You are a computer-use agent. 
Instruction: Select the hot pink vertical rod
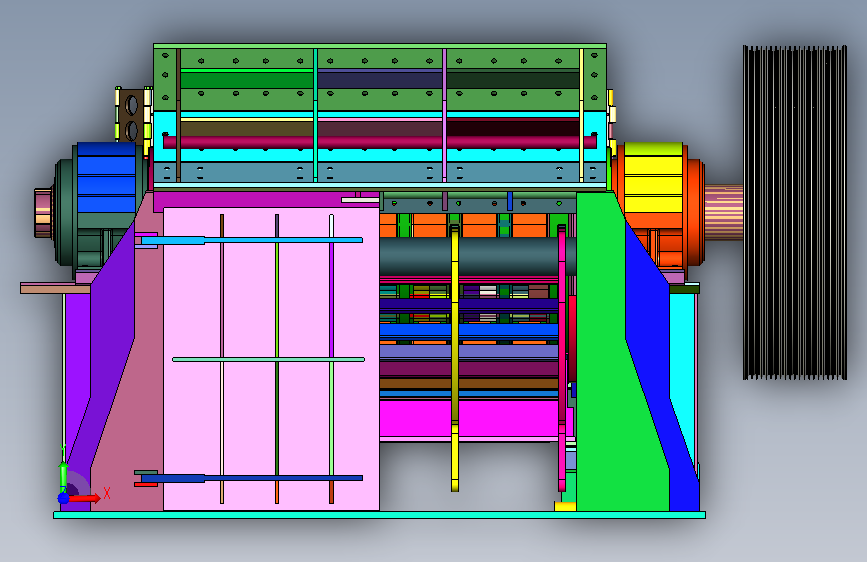[x=562, y=358]
